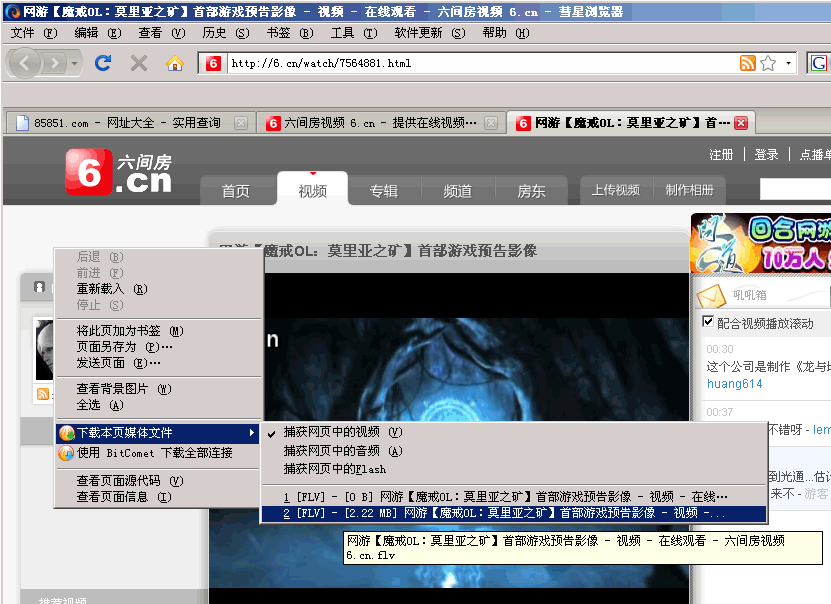Open the navigation history dropdown arrow

(75, 64)
